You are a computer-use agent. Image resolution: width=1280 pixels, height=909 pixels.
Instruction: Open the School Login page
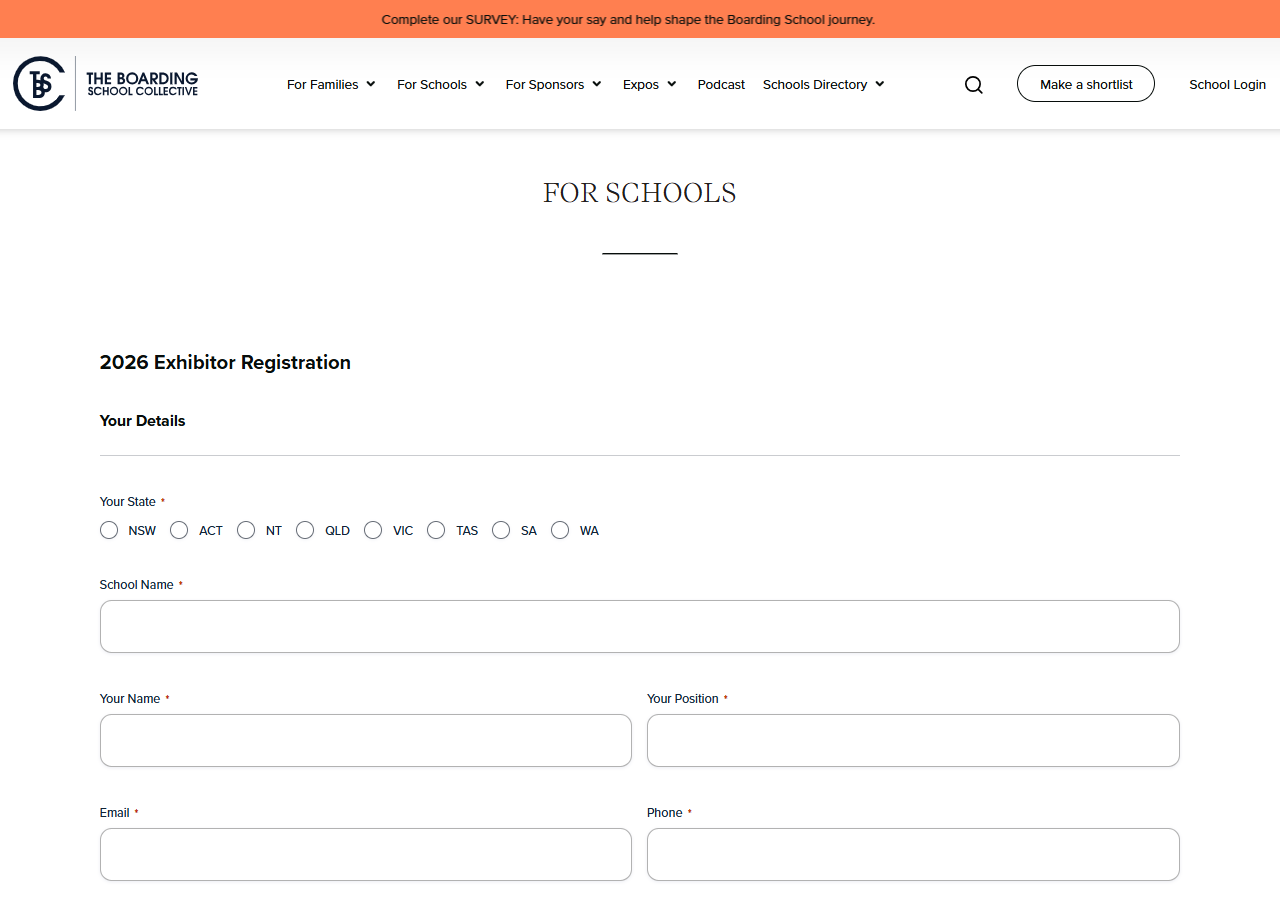pos(1227,84)
